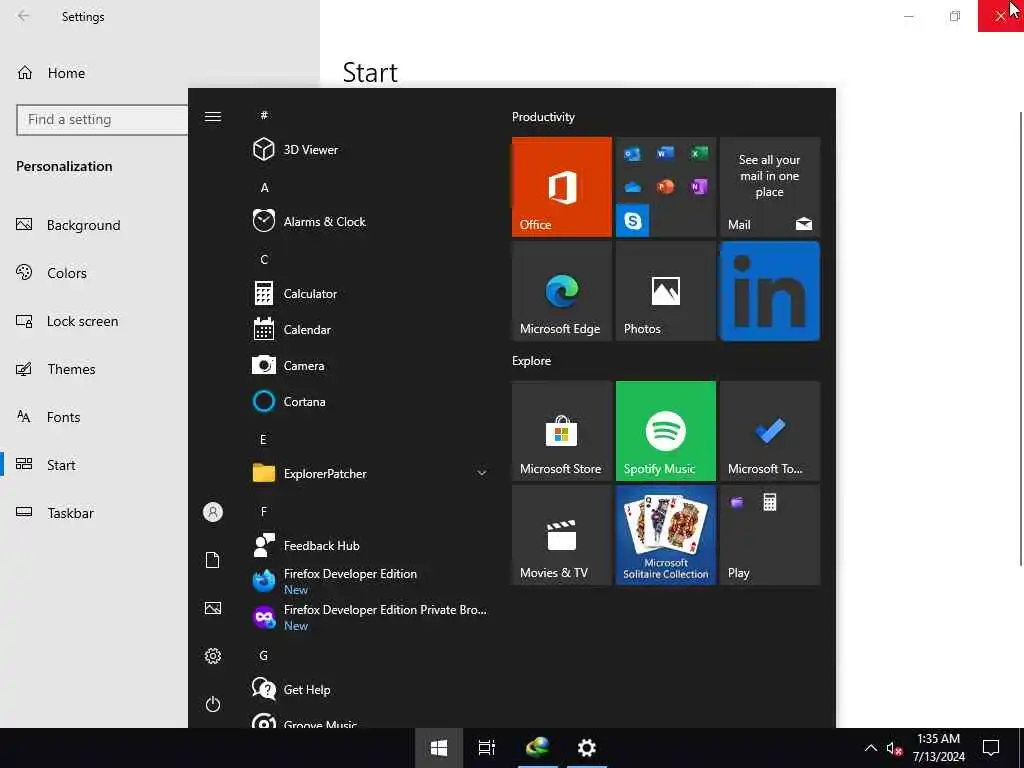The height and width of the screenshot is (768, 1024).
Task: Click the muted volume tray icon
Action: click(x=894, y=748)
